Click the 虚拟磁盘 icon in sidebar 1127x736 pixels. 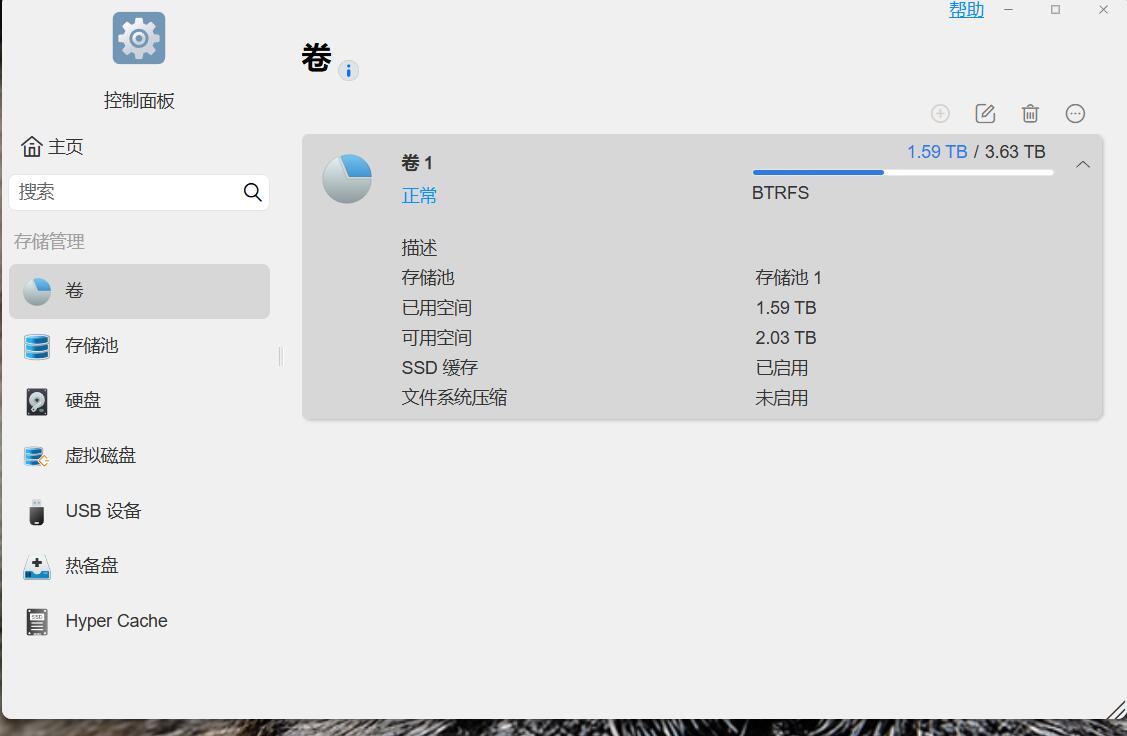pyautogui.click(x=36, y=456)
